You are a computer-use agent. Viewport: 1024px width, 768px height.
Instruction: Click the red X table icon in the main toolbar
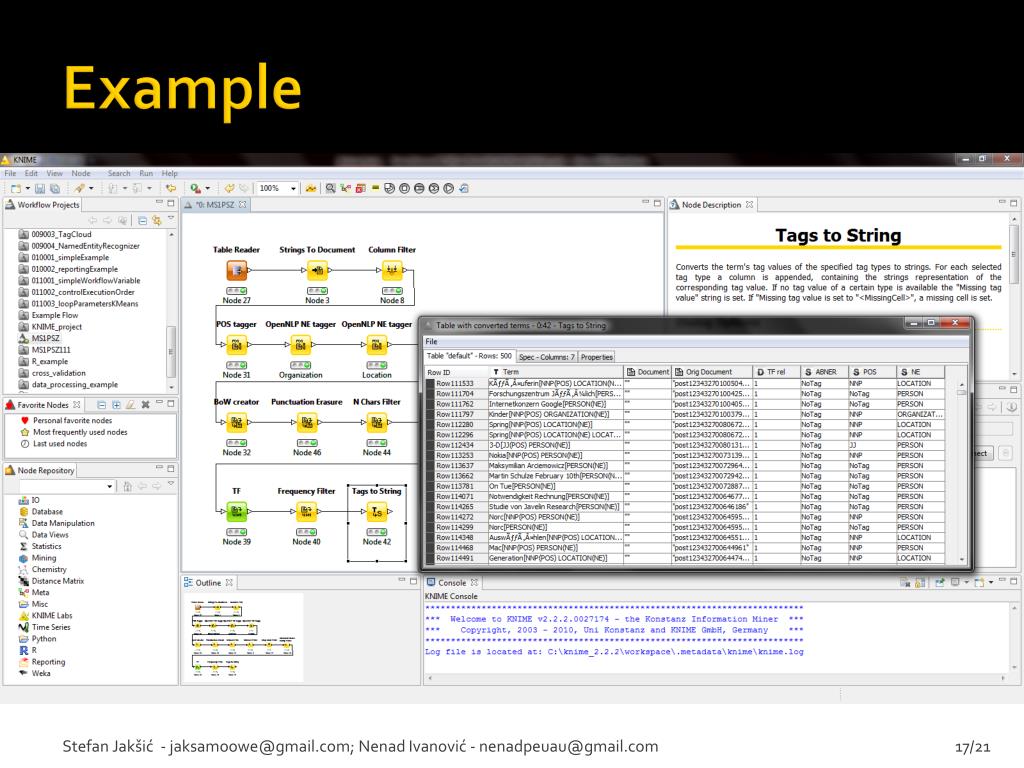click(360, 188)
